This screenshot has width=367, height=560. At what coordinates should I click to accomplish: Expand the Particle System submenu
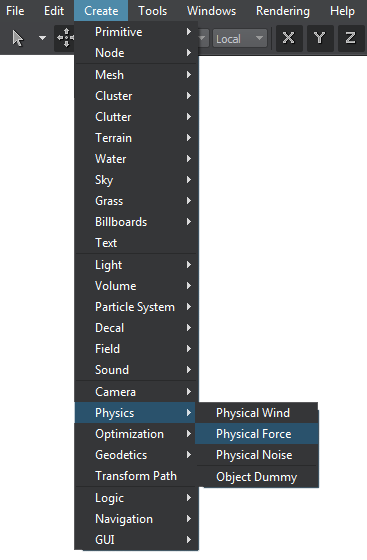136,307
